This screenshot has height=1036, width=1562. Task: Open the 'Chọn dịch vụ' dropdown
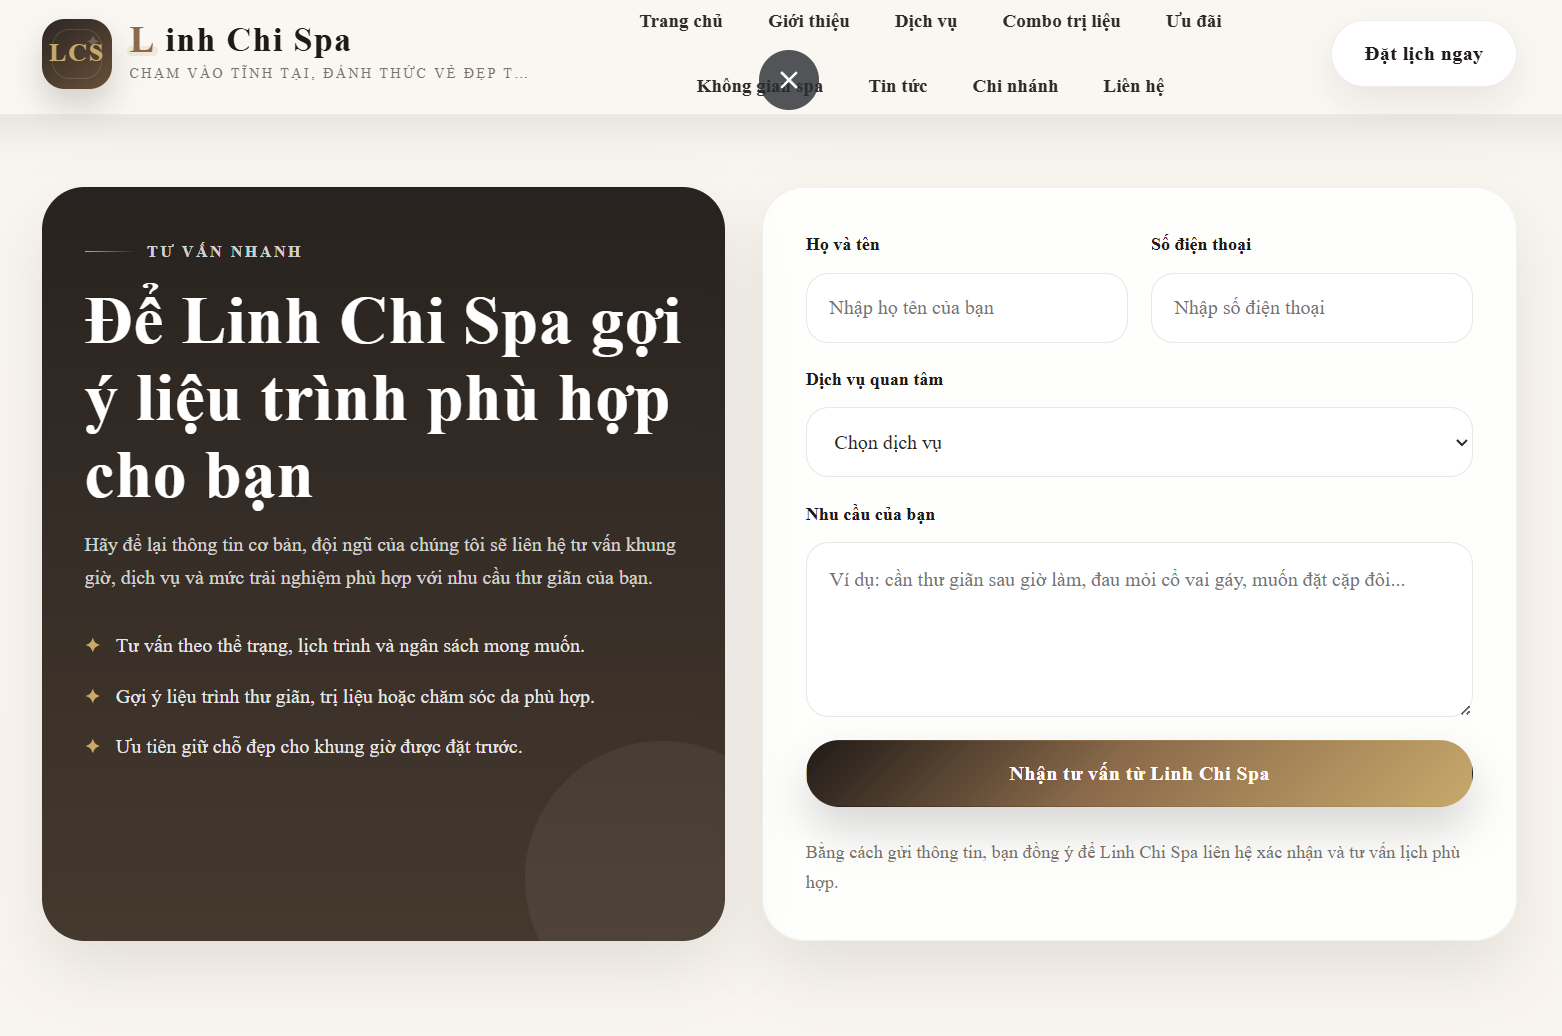coord(1139,442)
